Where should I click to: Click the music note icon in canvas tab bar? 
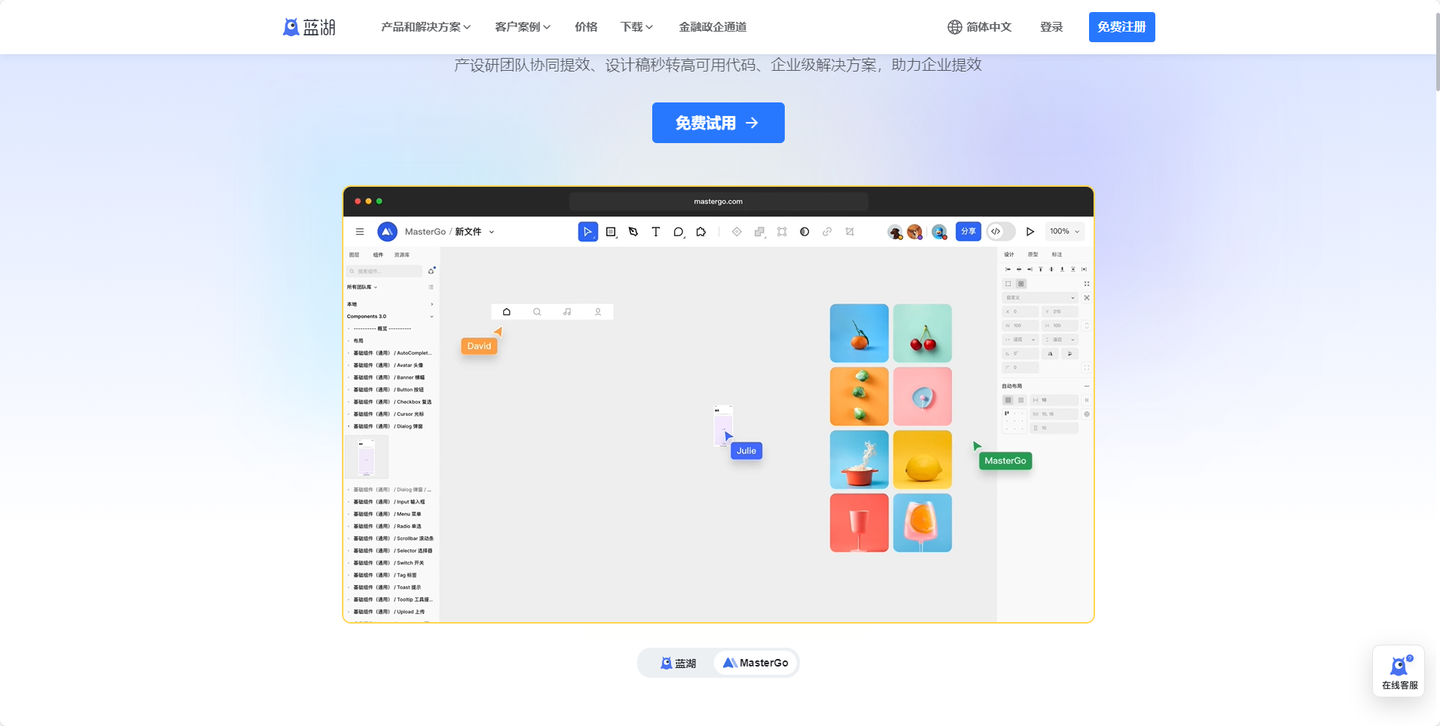567,312
